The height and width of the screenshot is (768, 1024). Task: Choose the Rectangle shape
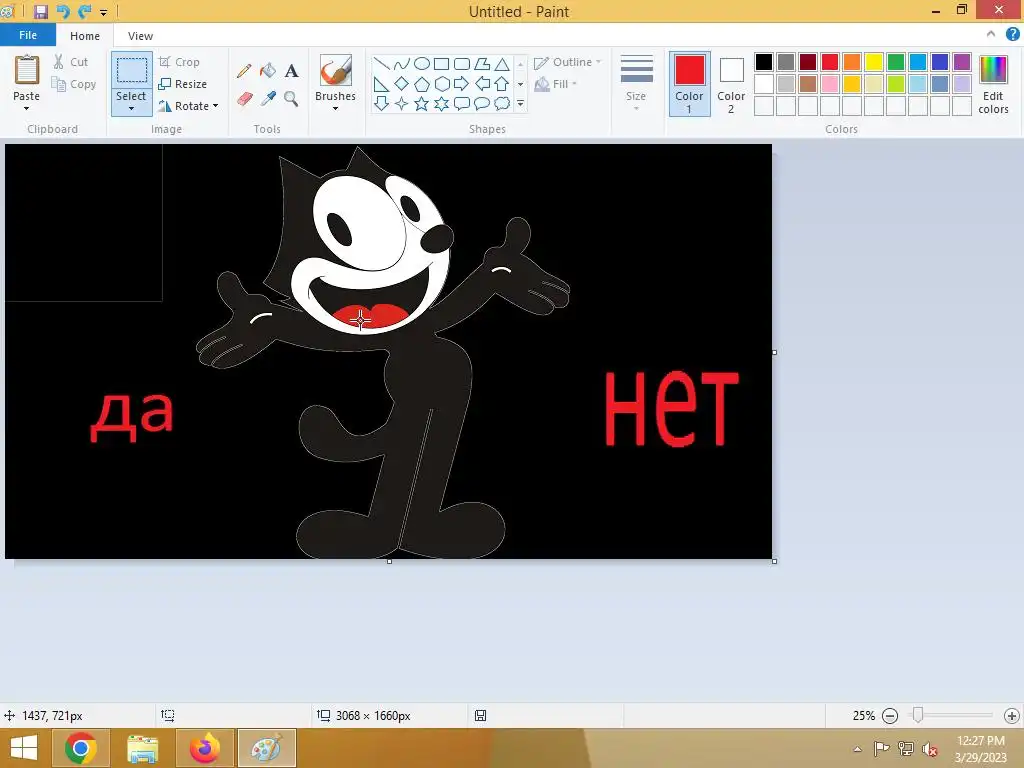(441, 63)
